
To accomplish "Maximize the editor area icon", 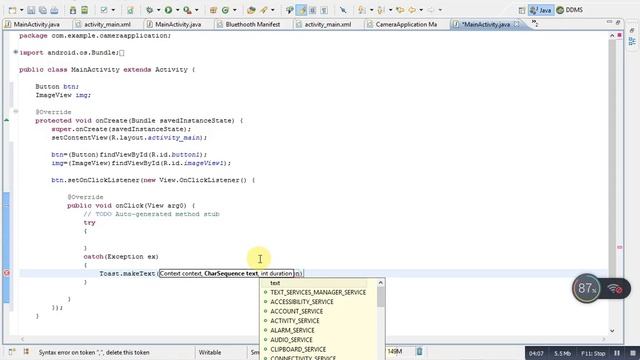I will click(x=618, y=22).
